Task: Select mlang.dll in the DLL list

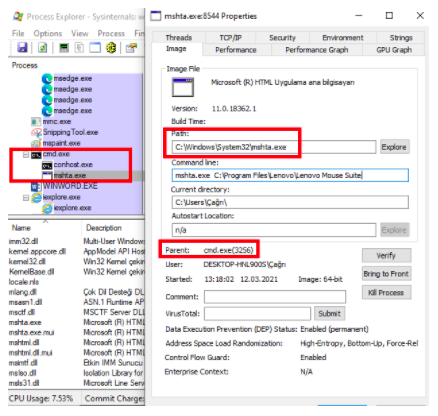Action: (x=23, y=292)
